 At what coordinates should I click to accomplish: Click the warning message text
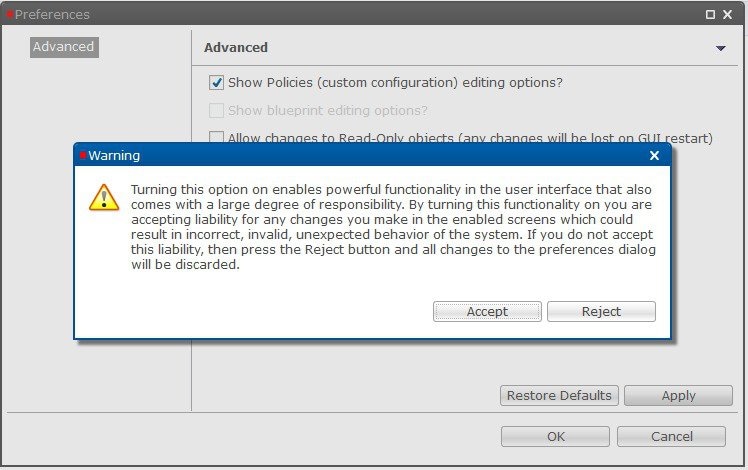click(393, 227)
